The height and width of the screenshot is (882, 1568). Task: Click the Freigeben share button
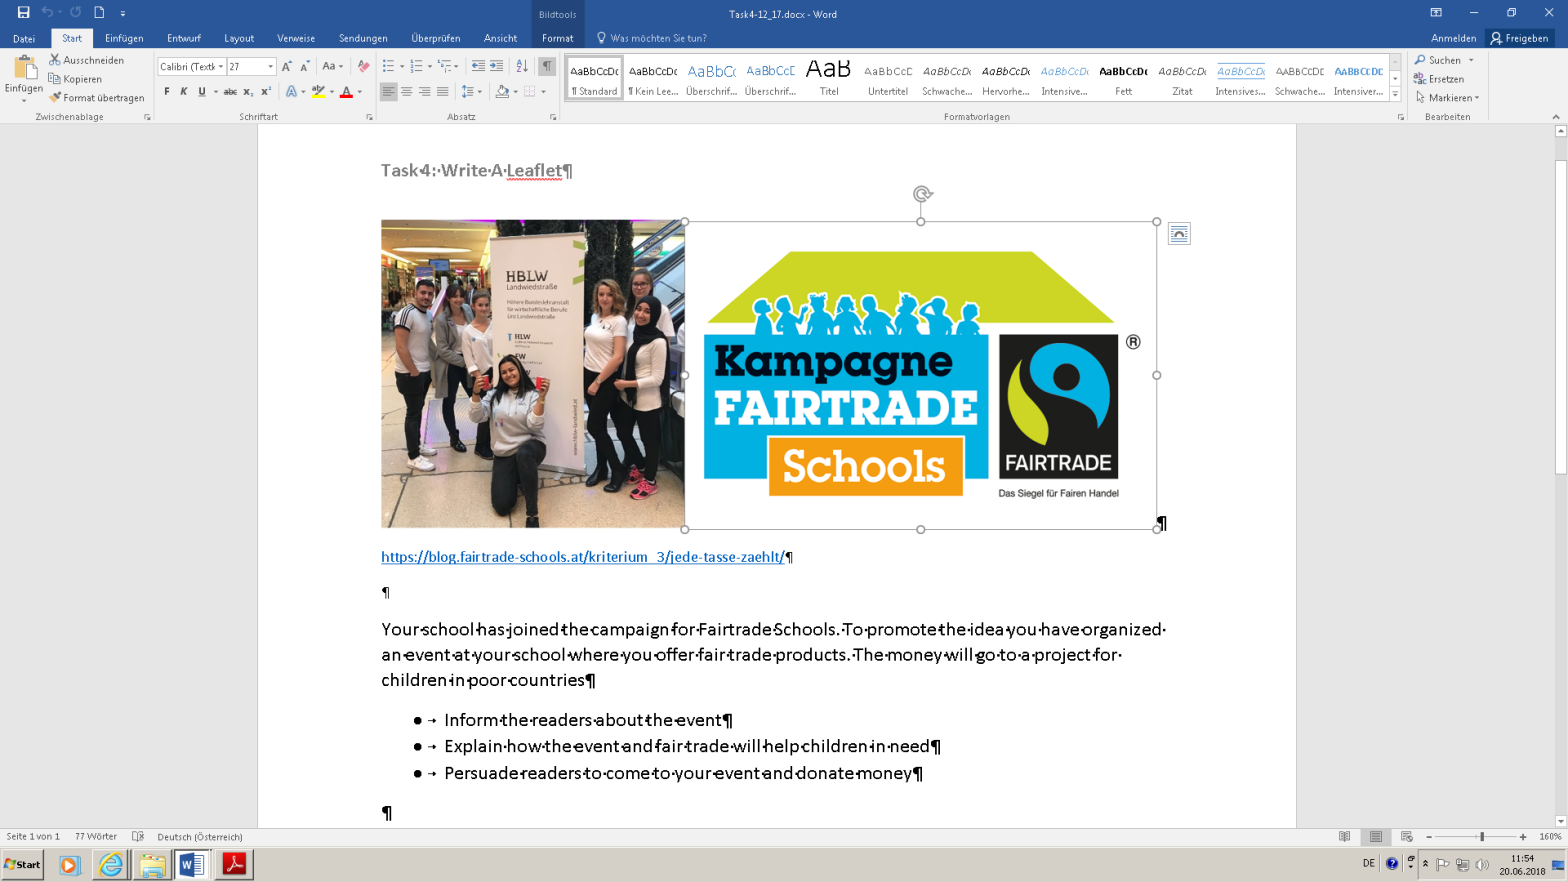[1520, 38]
